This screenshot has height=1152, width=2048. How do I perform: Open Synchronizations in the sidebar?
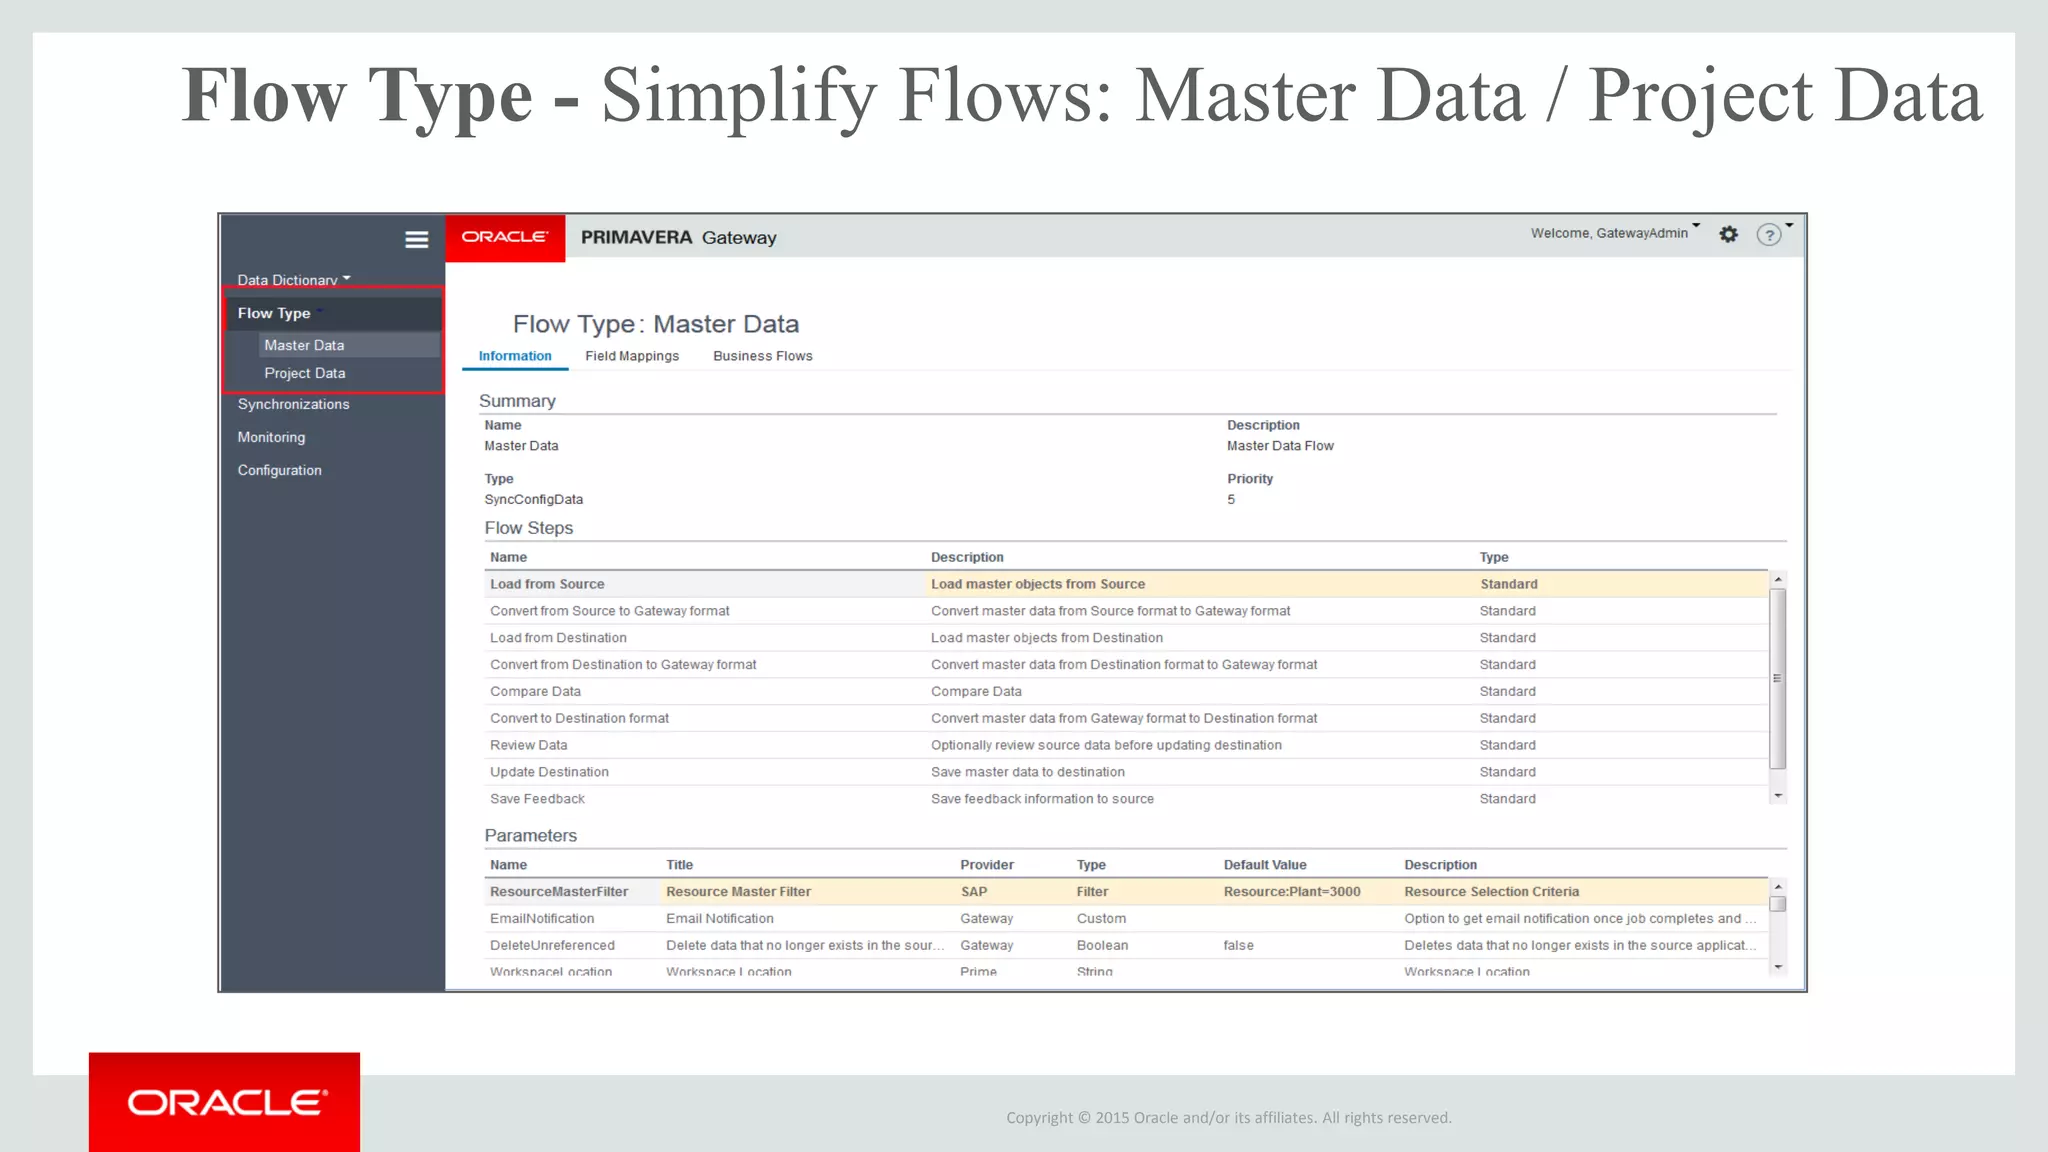click(293, 404)
